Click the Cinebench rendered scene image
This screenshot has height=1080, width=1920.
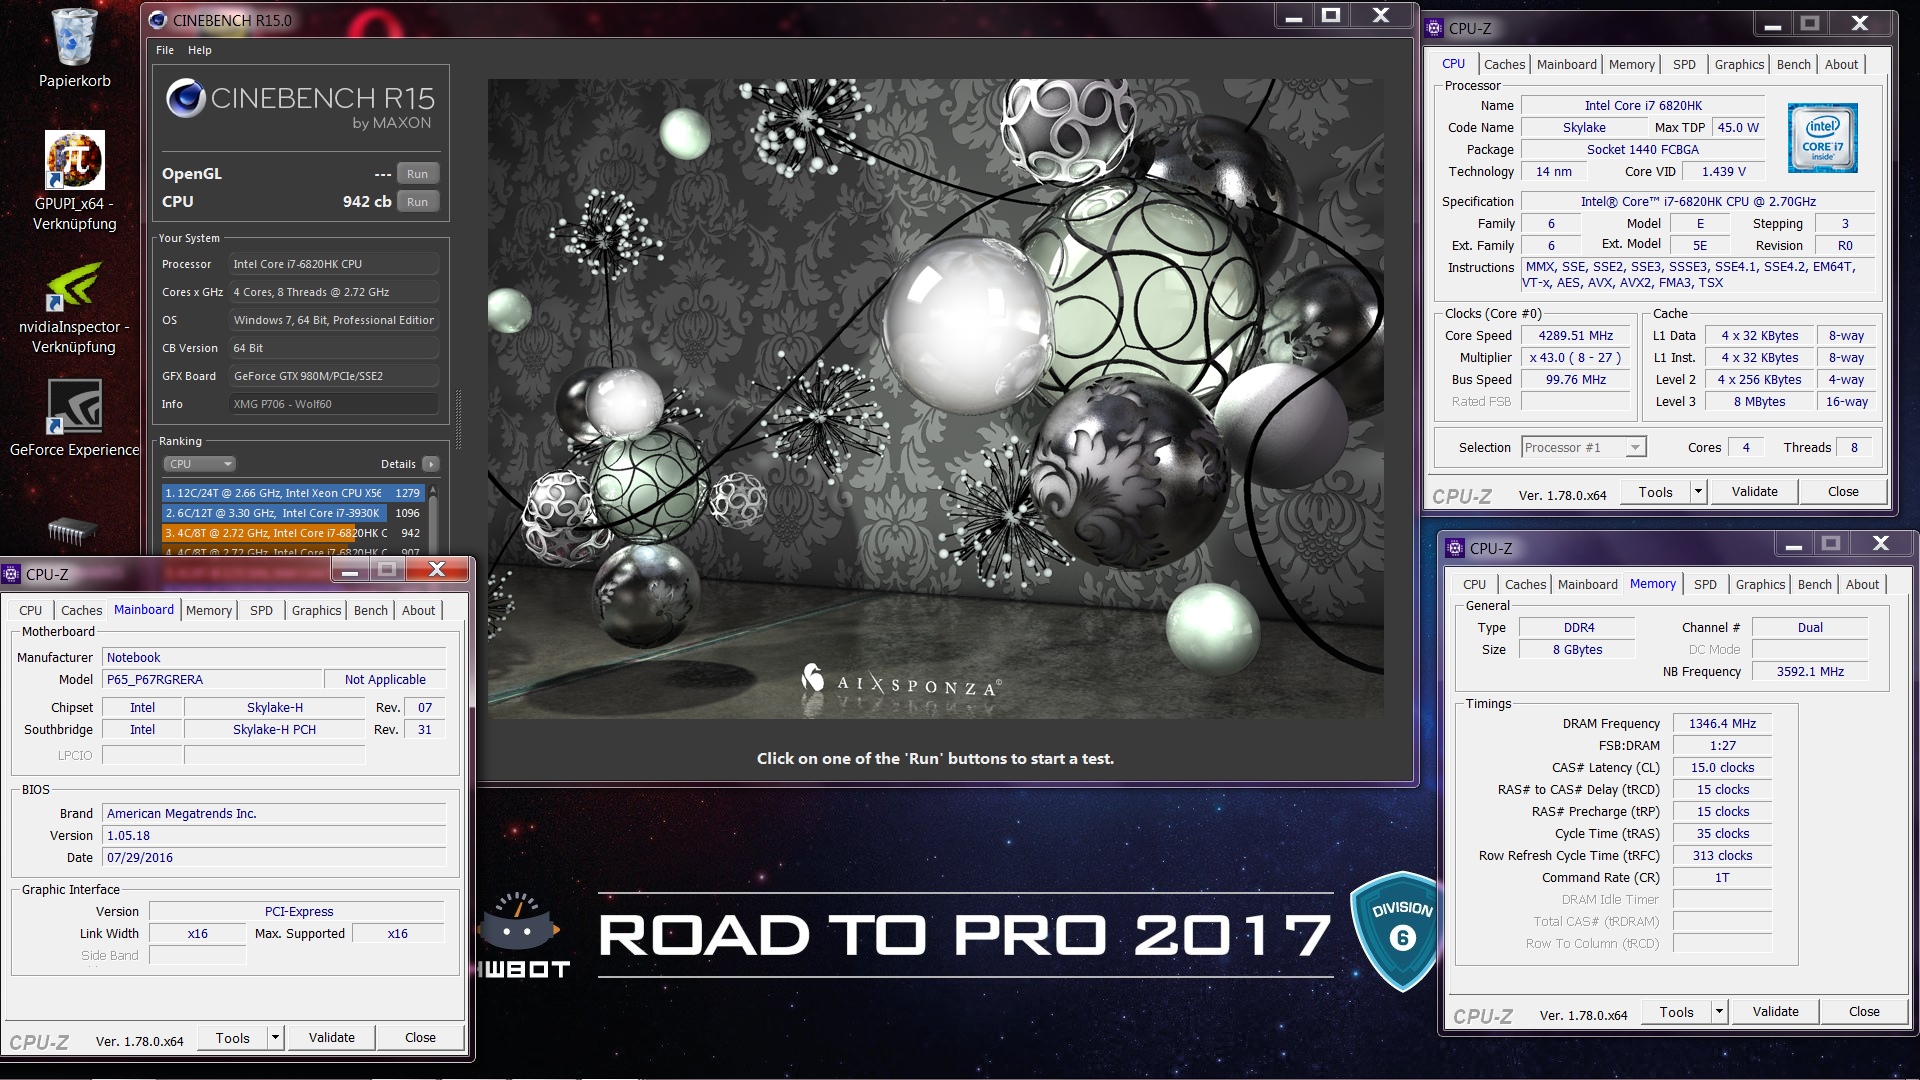(x=935, y=398)
